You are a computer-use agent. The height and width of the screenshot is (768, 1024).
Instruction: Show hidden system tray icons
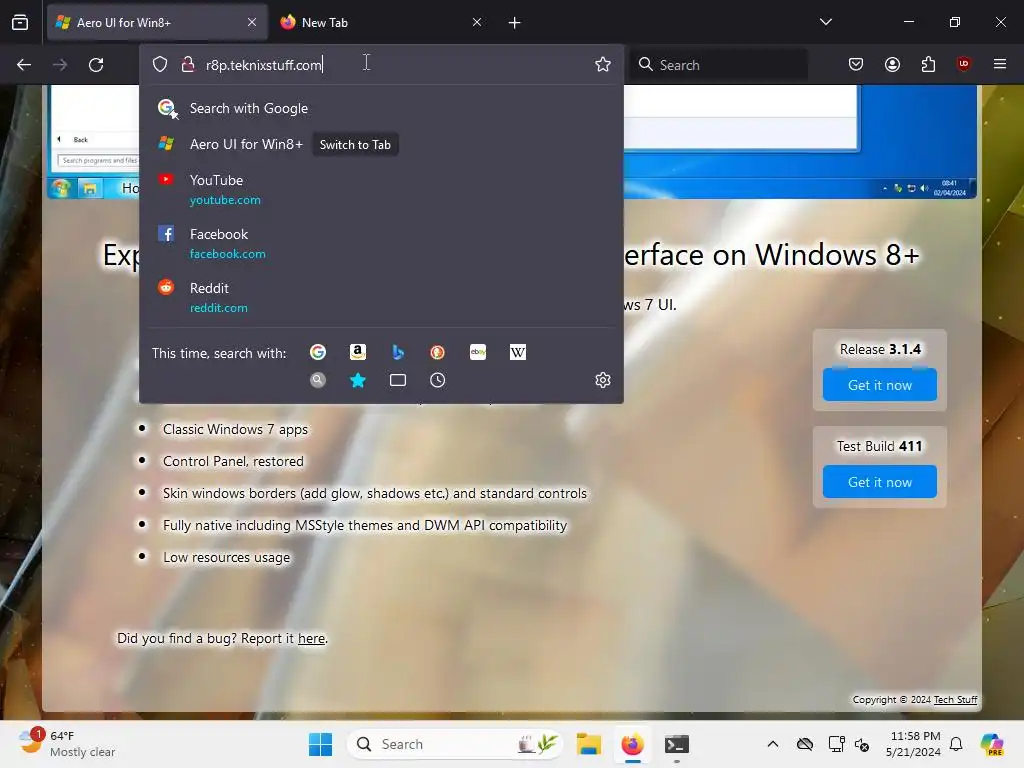pos(773,744)
